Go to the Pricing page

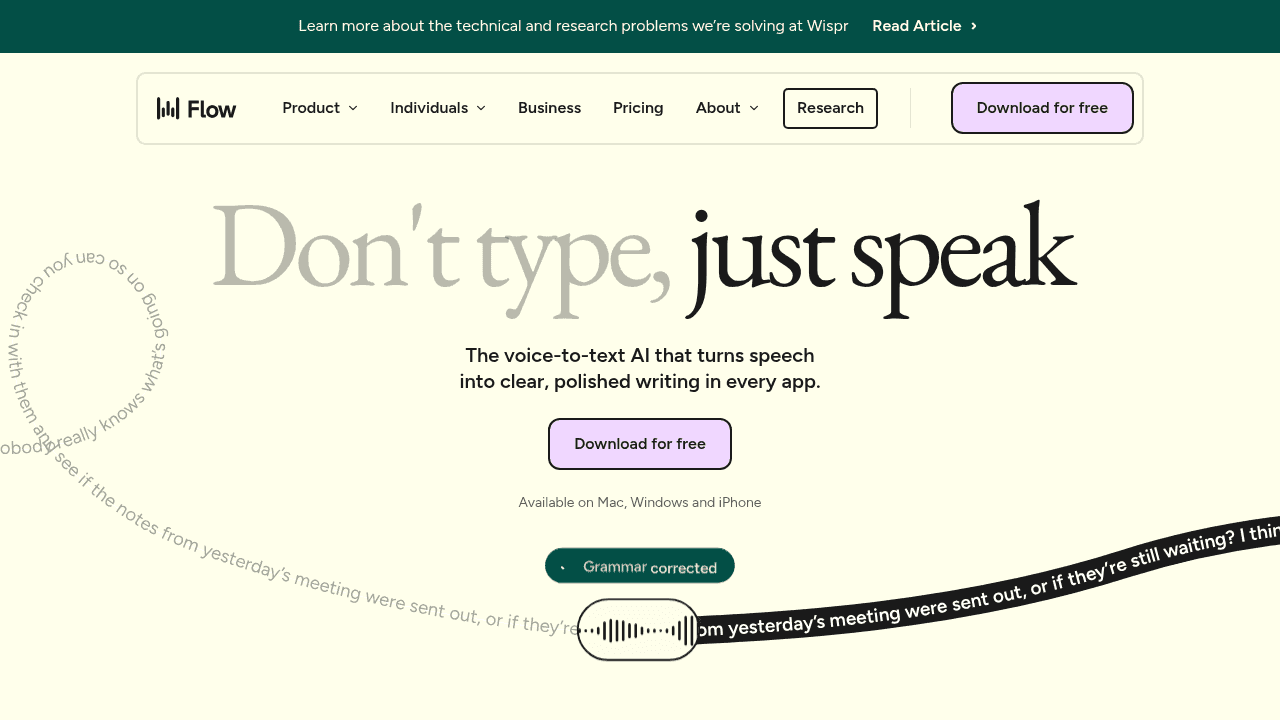[638, 108]
